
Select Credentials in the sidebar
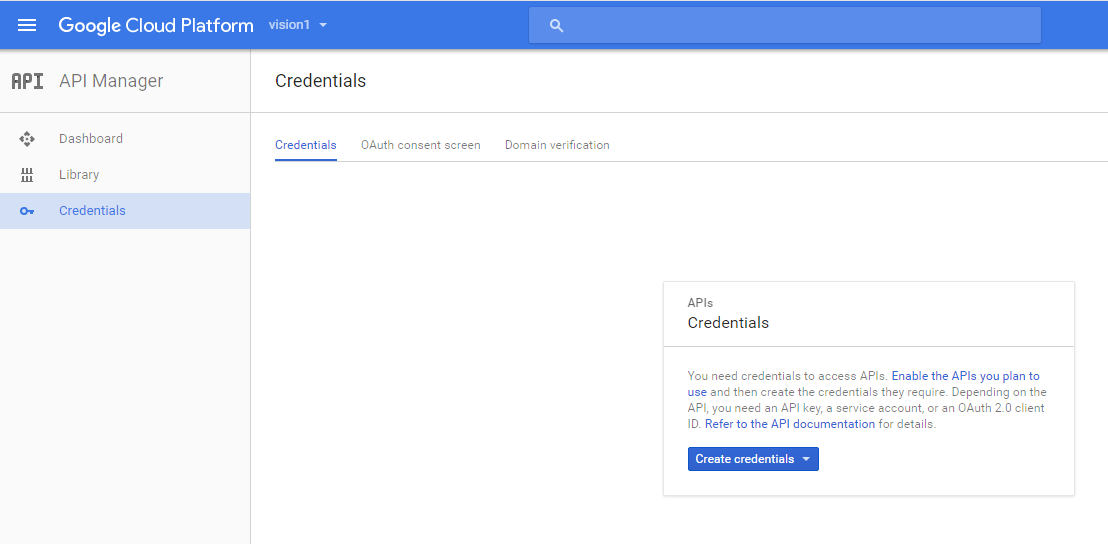pyautogui.click(x=125, y=211)
